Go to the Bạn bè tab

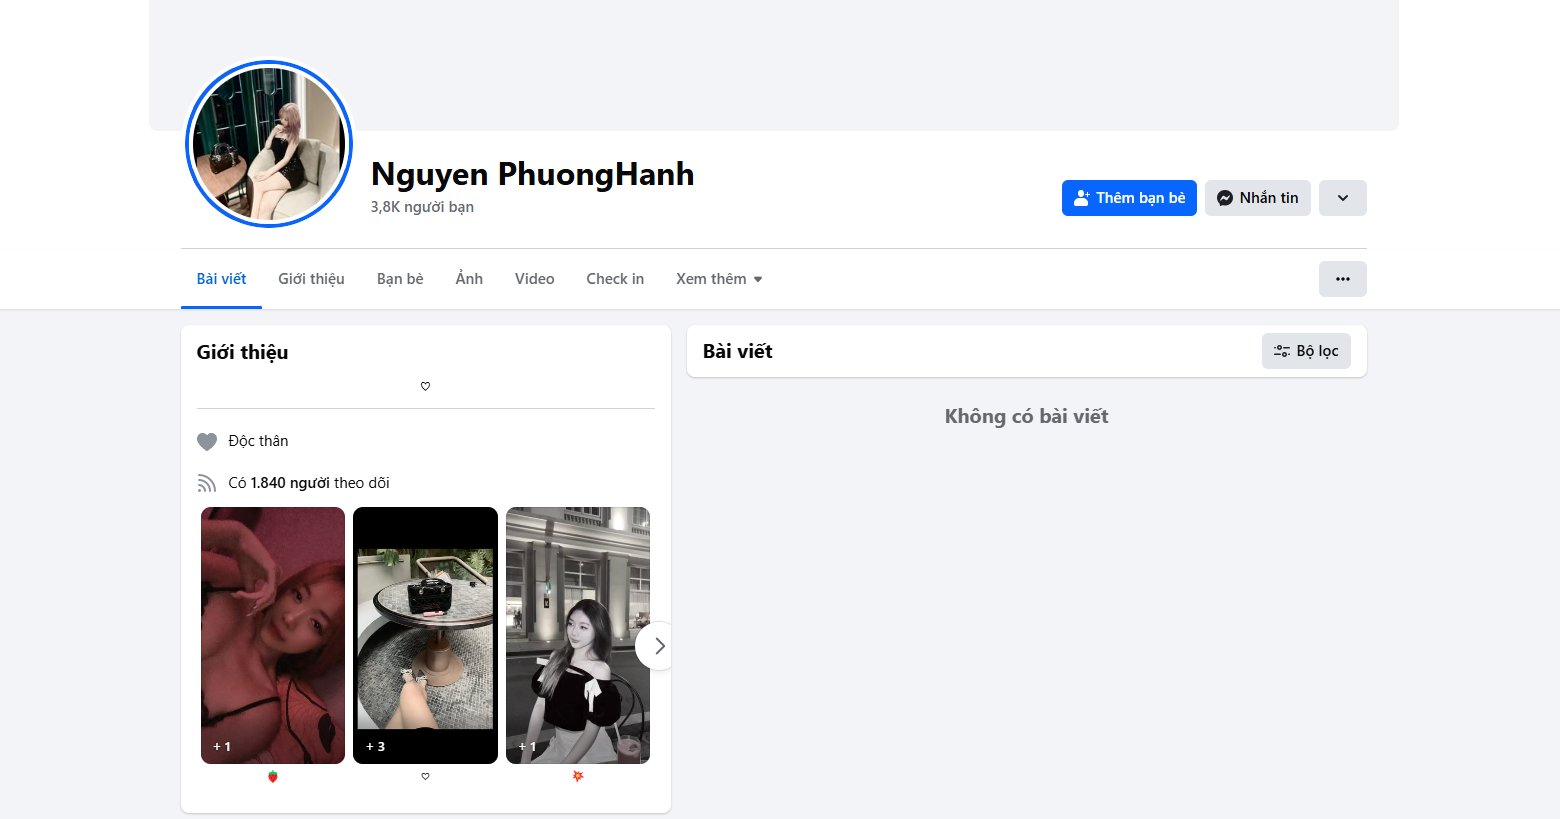400,279
